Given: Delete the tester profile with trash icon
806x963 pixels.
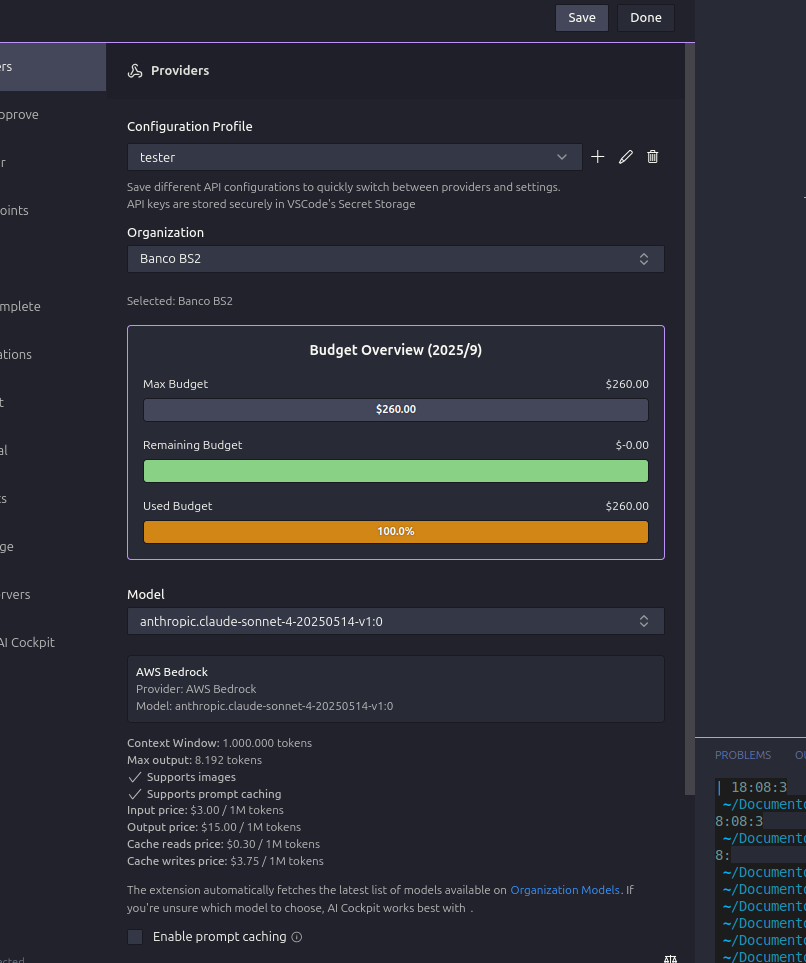Looking at the screenshot, I should pyautogui.click(x=653, y=157).
